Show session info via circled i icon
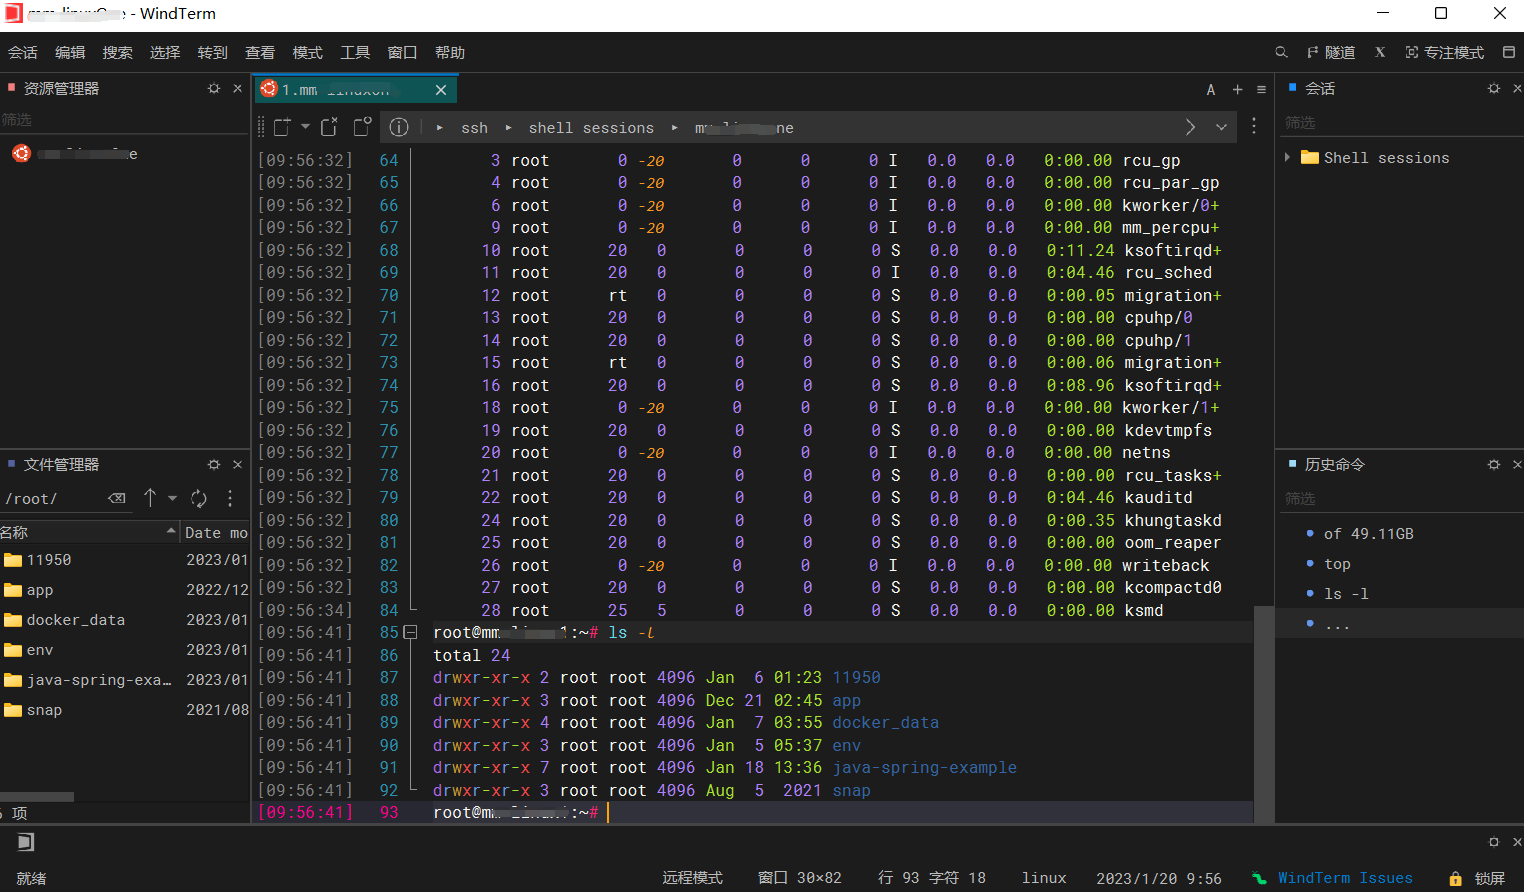The image size is (1524, 892). tap(399, 127)
